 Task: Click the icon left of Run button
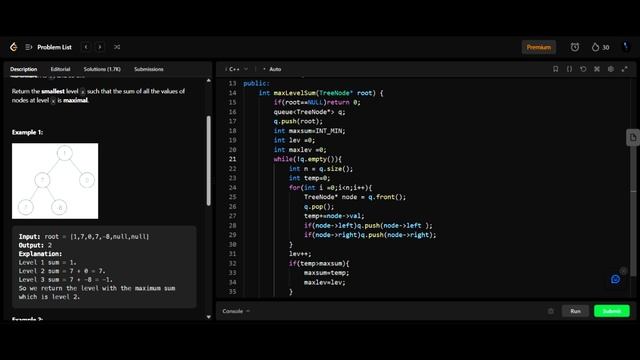(551, 311)
